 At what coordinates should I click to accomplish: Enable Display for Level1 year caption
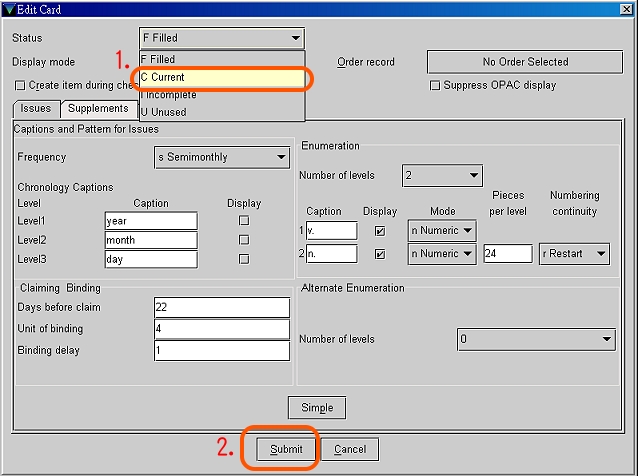click(243, 221)
